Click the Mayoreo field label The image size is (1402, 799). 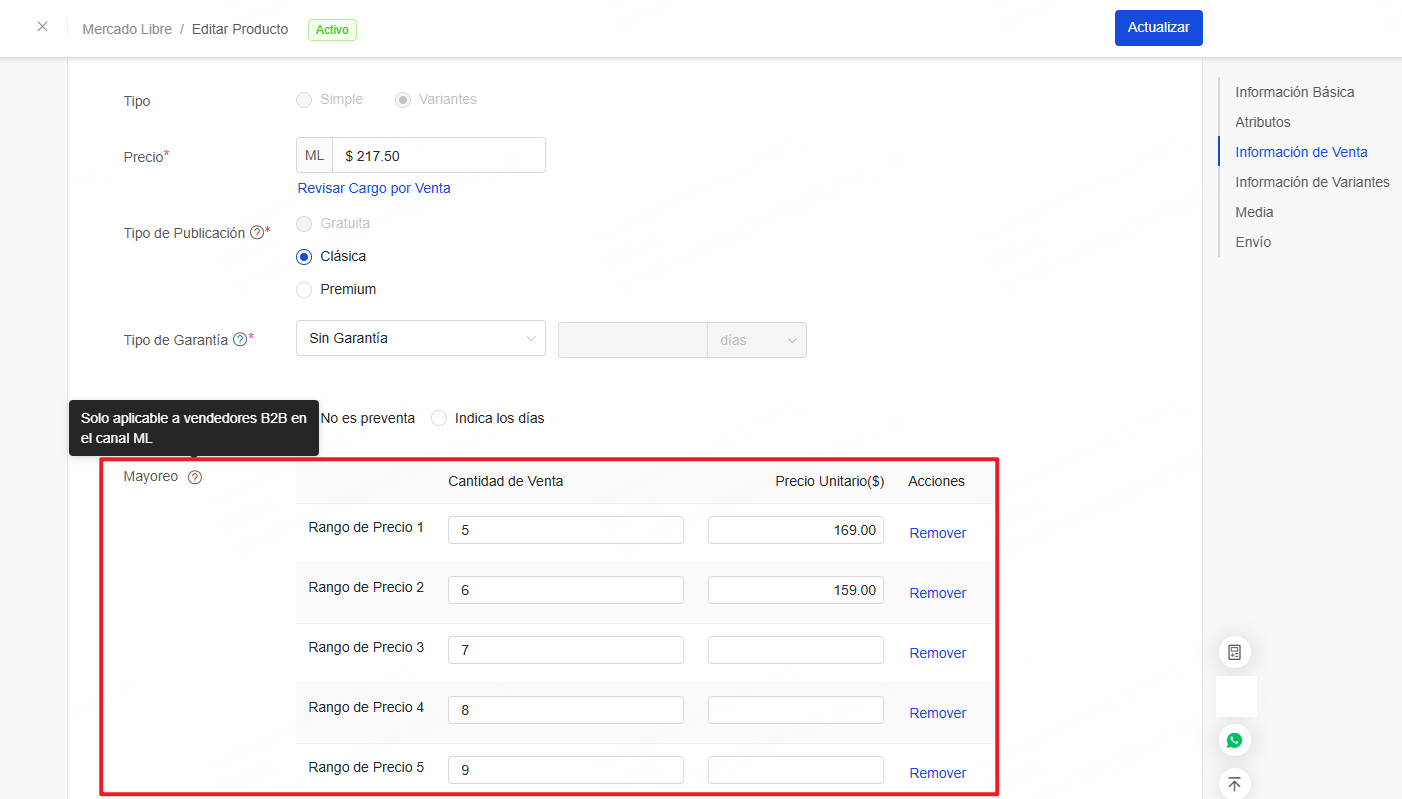[x=151, y=476]
